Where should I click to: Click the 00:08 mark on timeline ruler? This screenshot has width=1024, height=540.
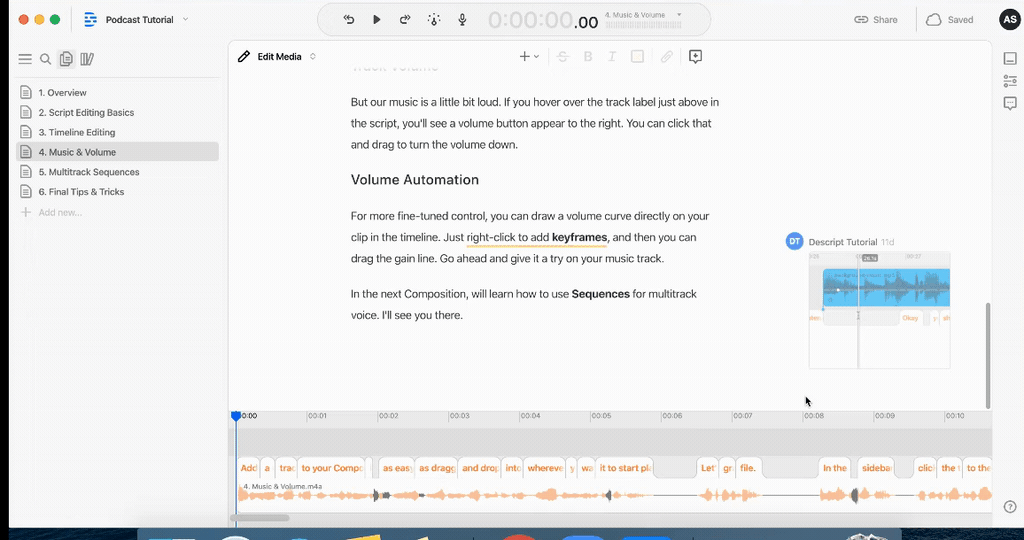click(814, 416)
